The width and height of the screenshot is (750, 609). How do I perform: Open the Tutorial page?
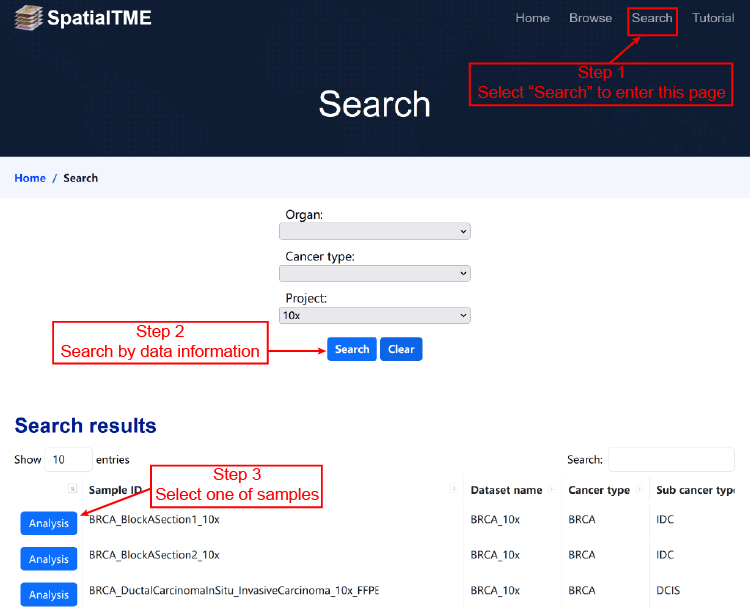pos(713,18)
